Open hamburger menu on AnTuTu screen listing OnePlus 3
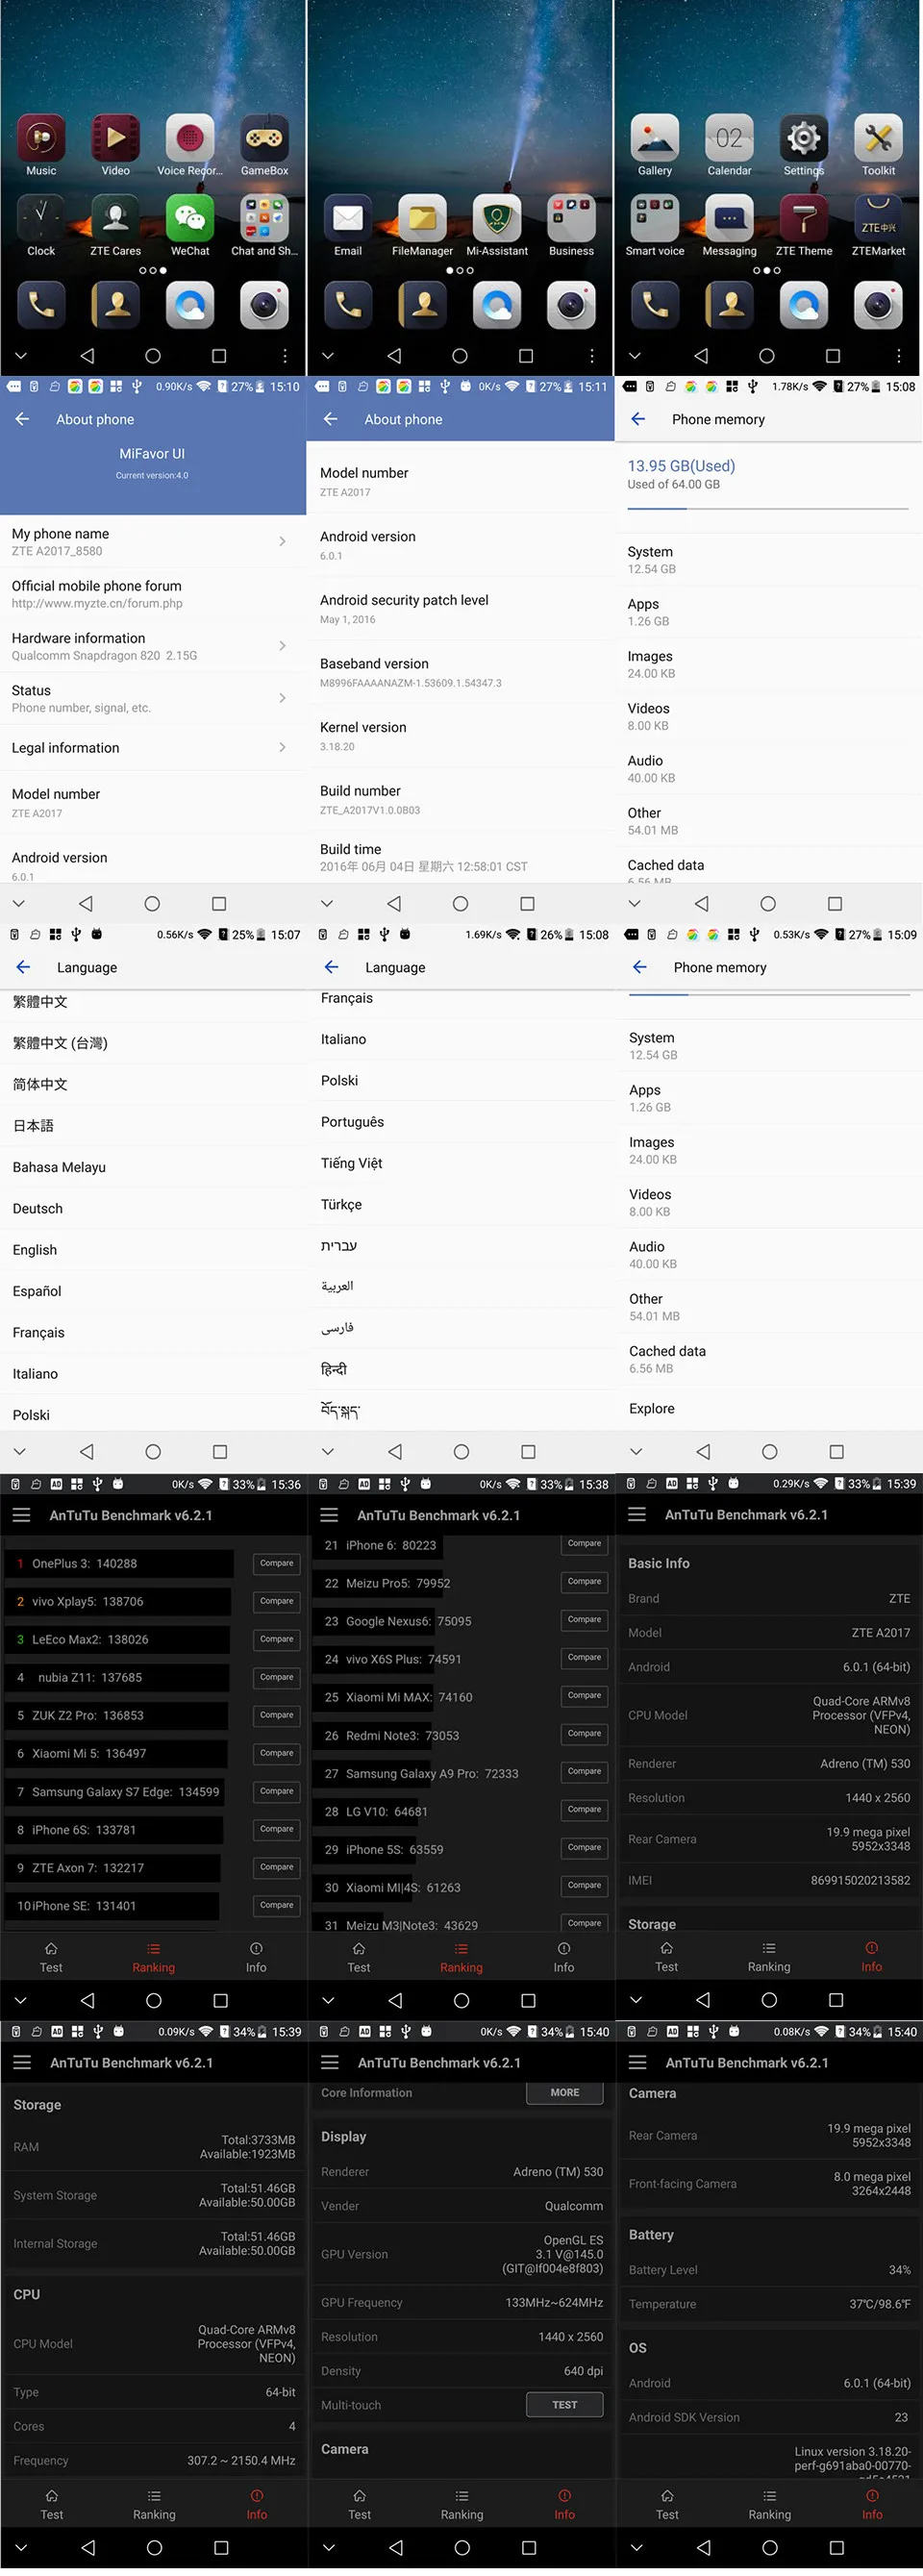The image size is (923, 2576). (x=21, y=1514)
